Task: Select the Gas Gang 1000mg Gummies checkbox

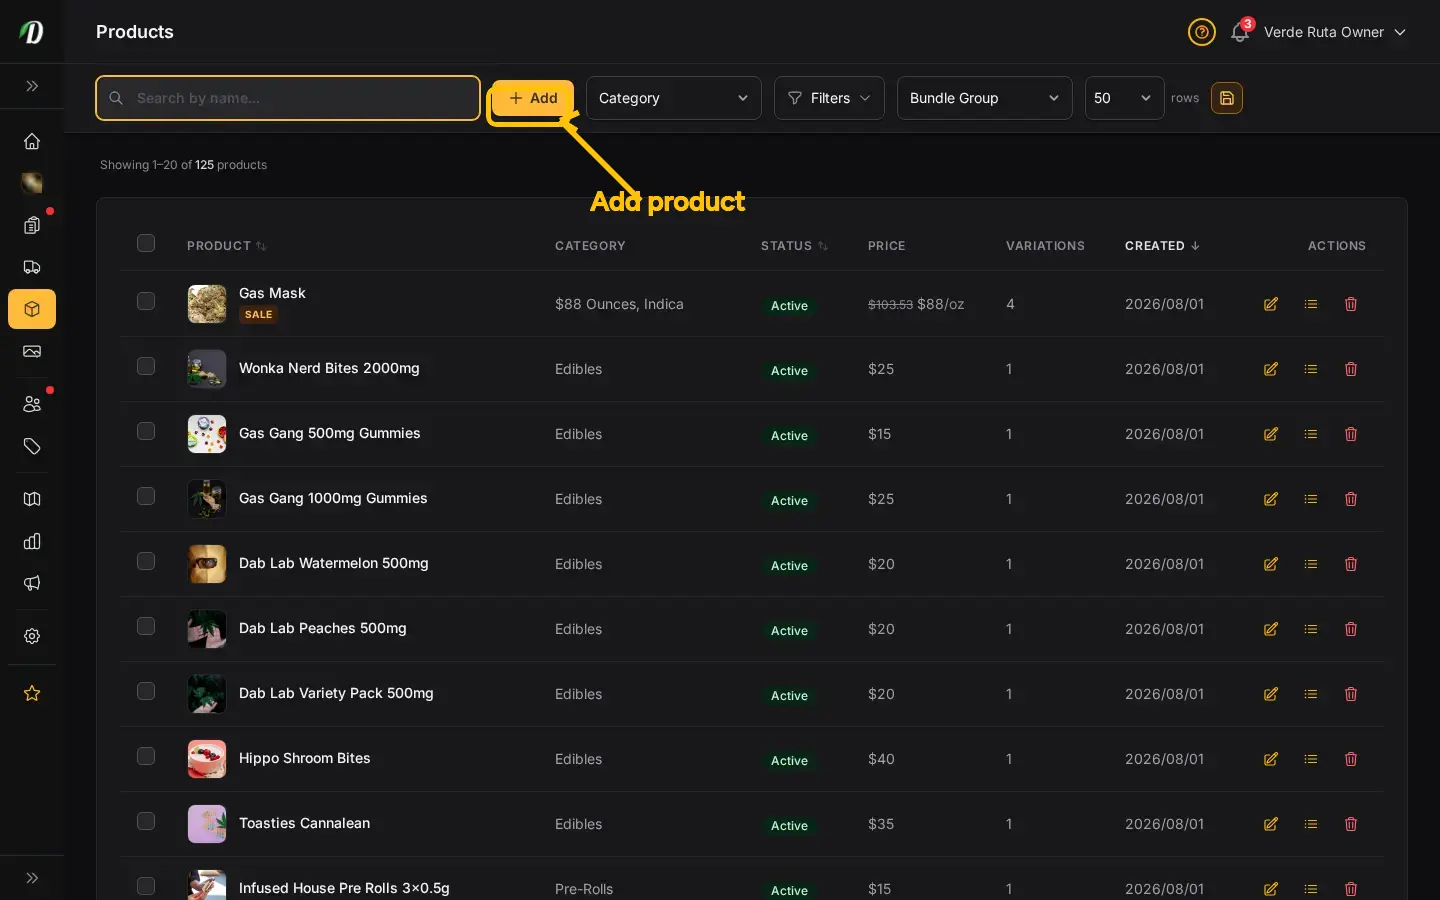Action: tap(146, 496)
